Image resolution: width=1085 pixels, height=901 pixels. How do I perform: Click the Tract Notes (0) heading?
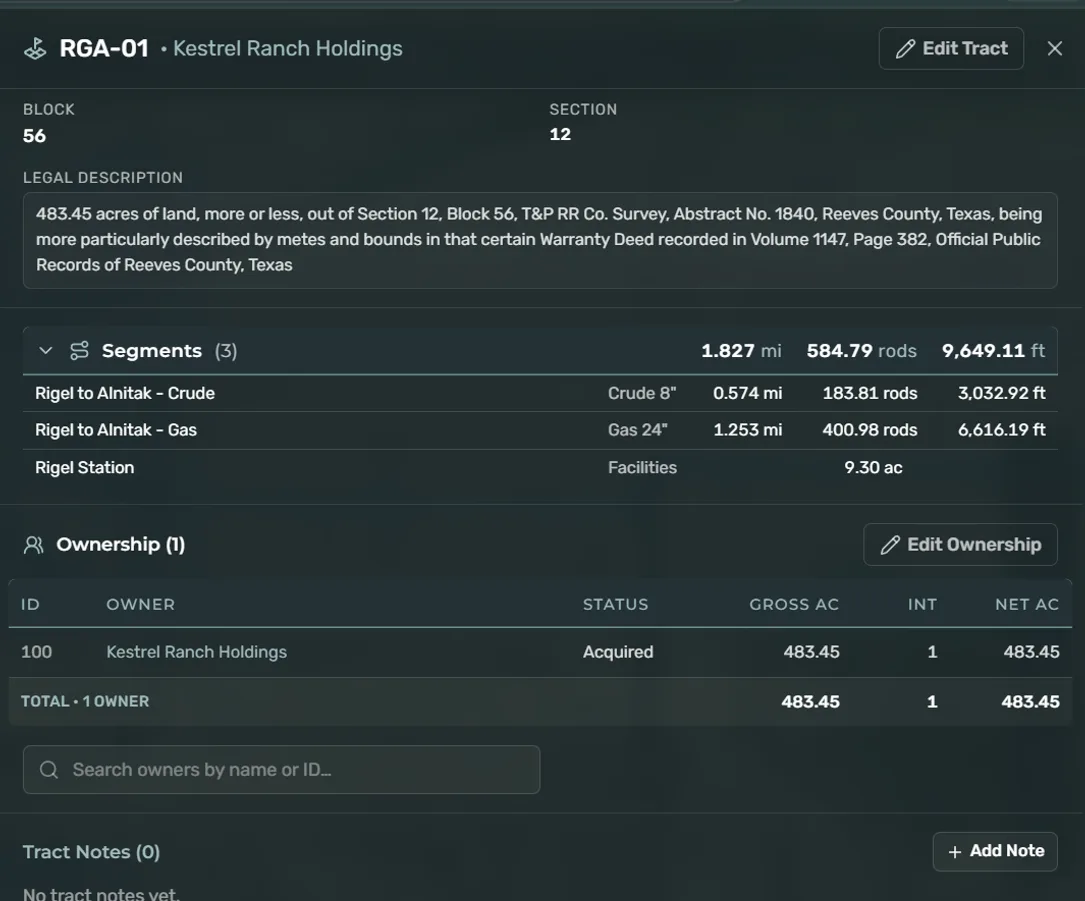coord(91,852)
